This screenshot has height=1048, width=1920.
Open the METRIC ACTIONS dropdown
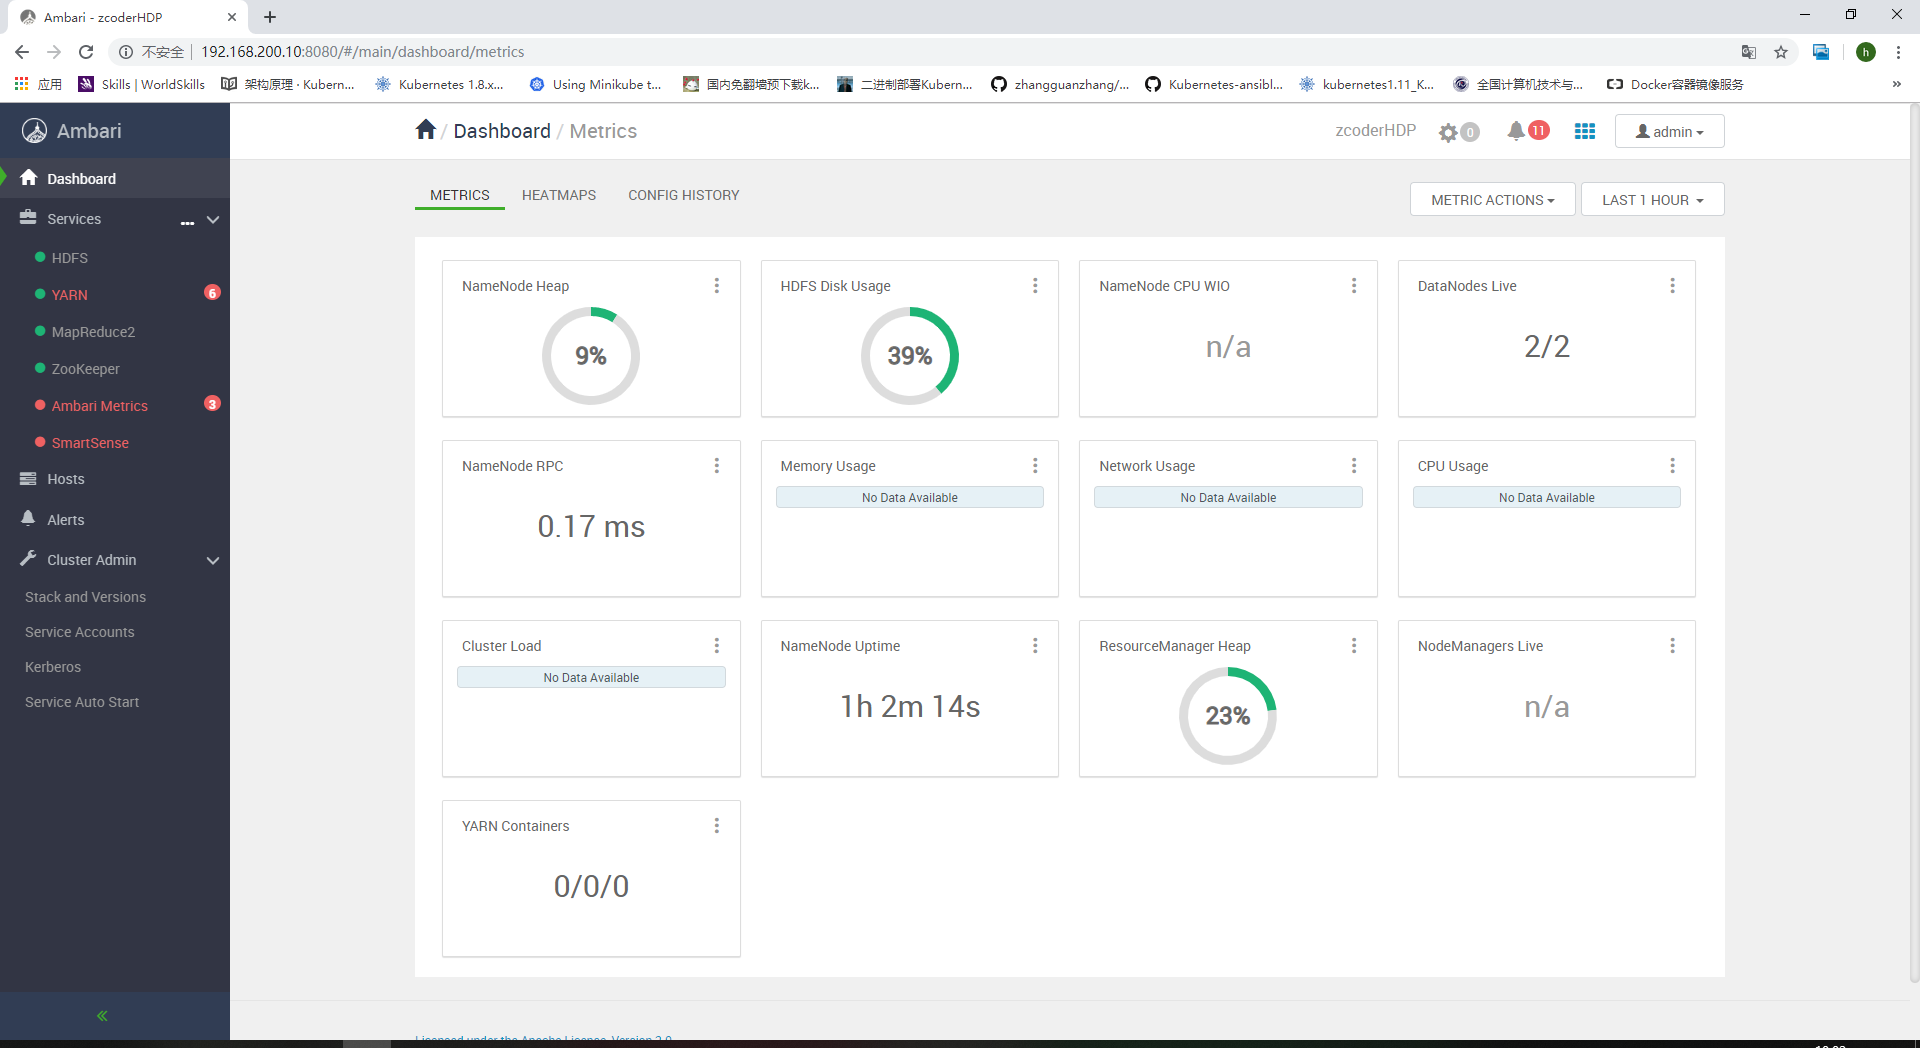point(1492,199)
